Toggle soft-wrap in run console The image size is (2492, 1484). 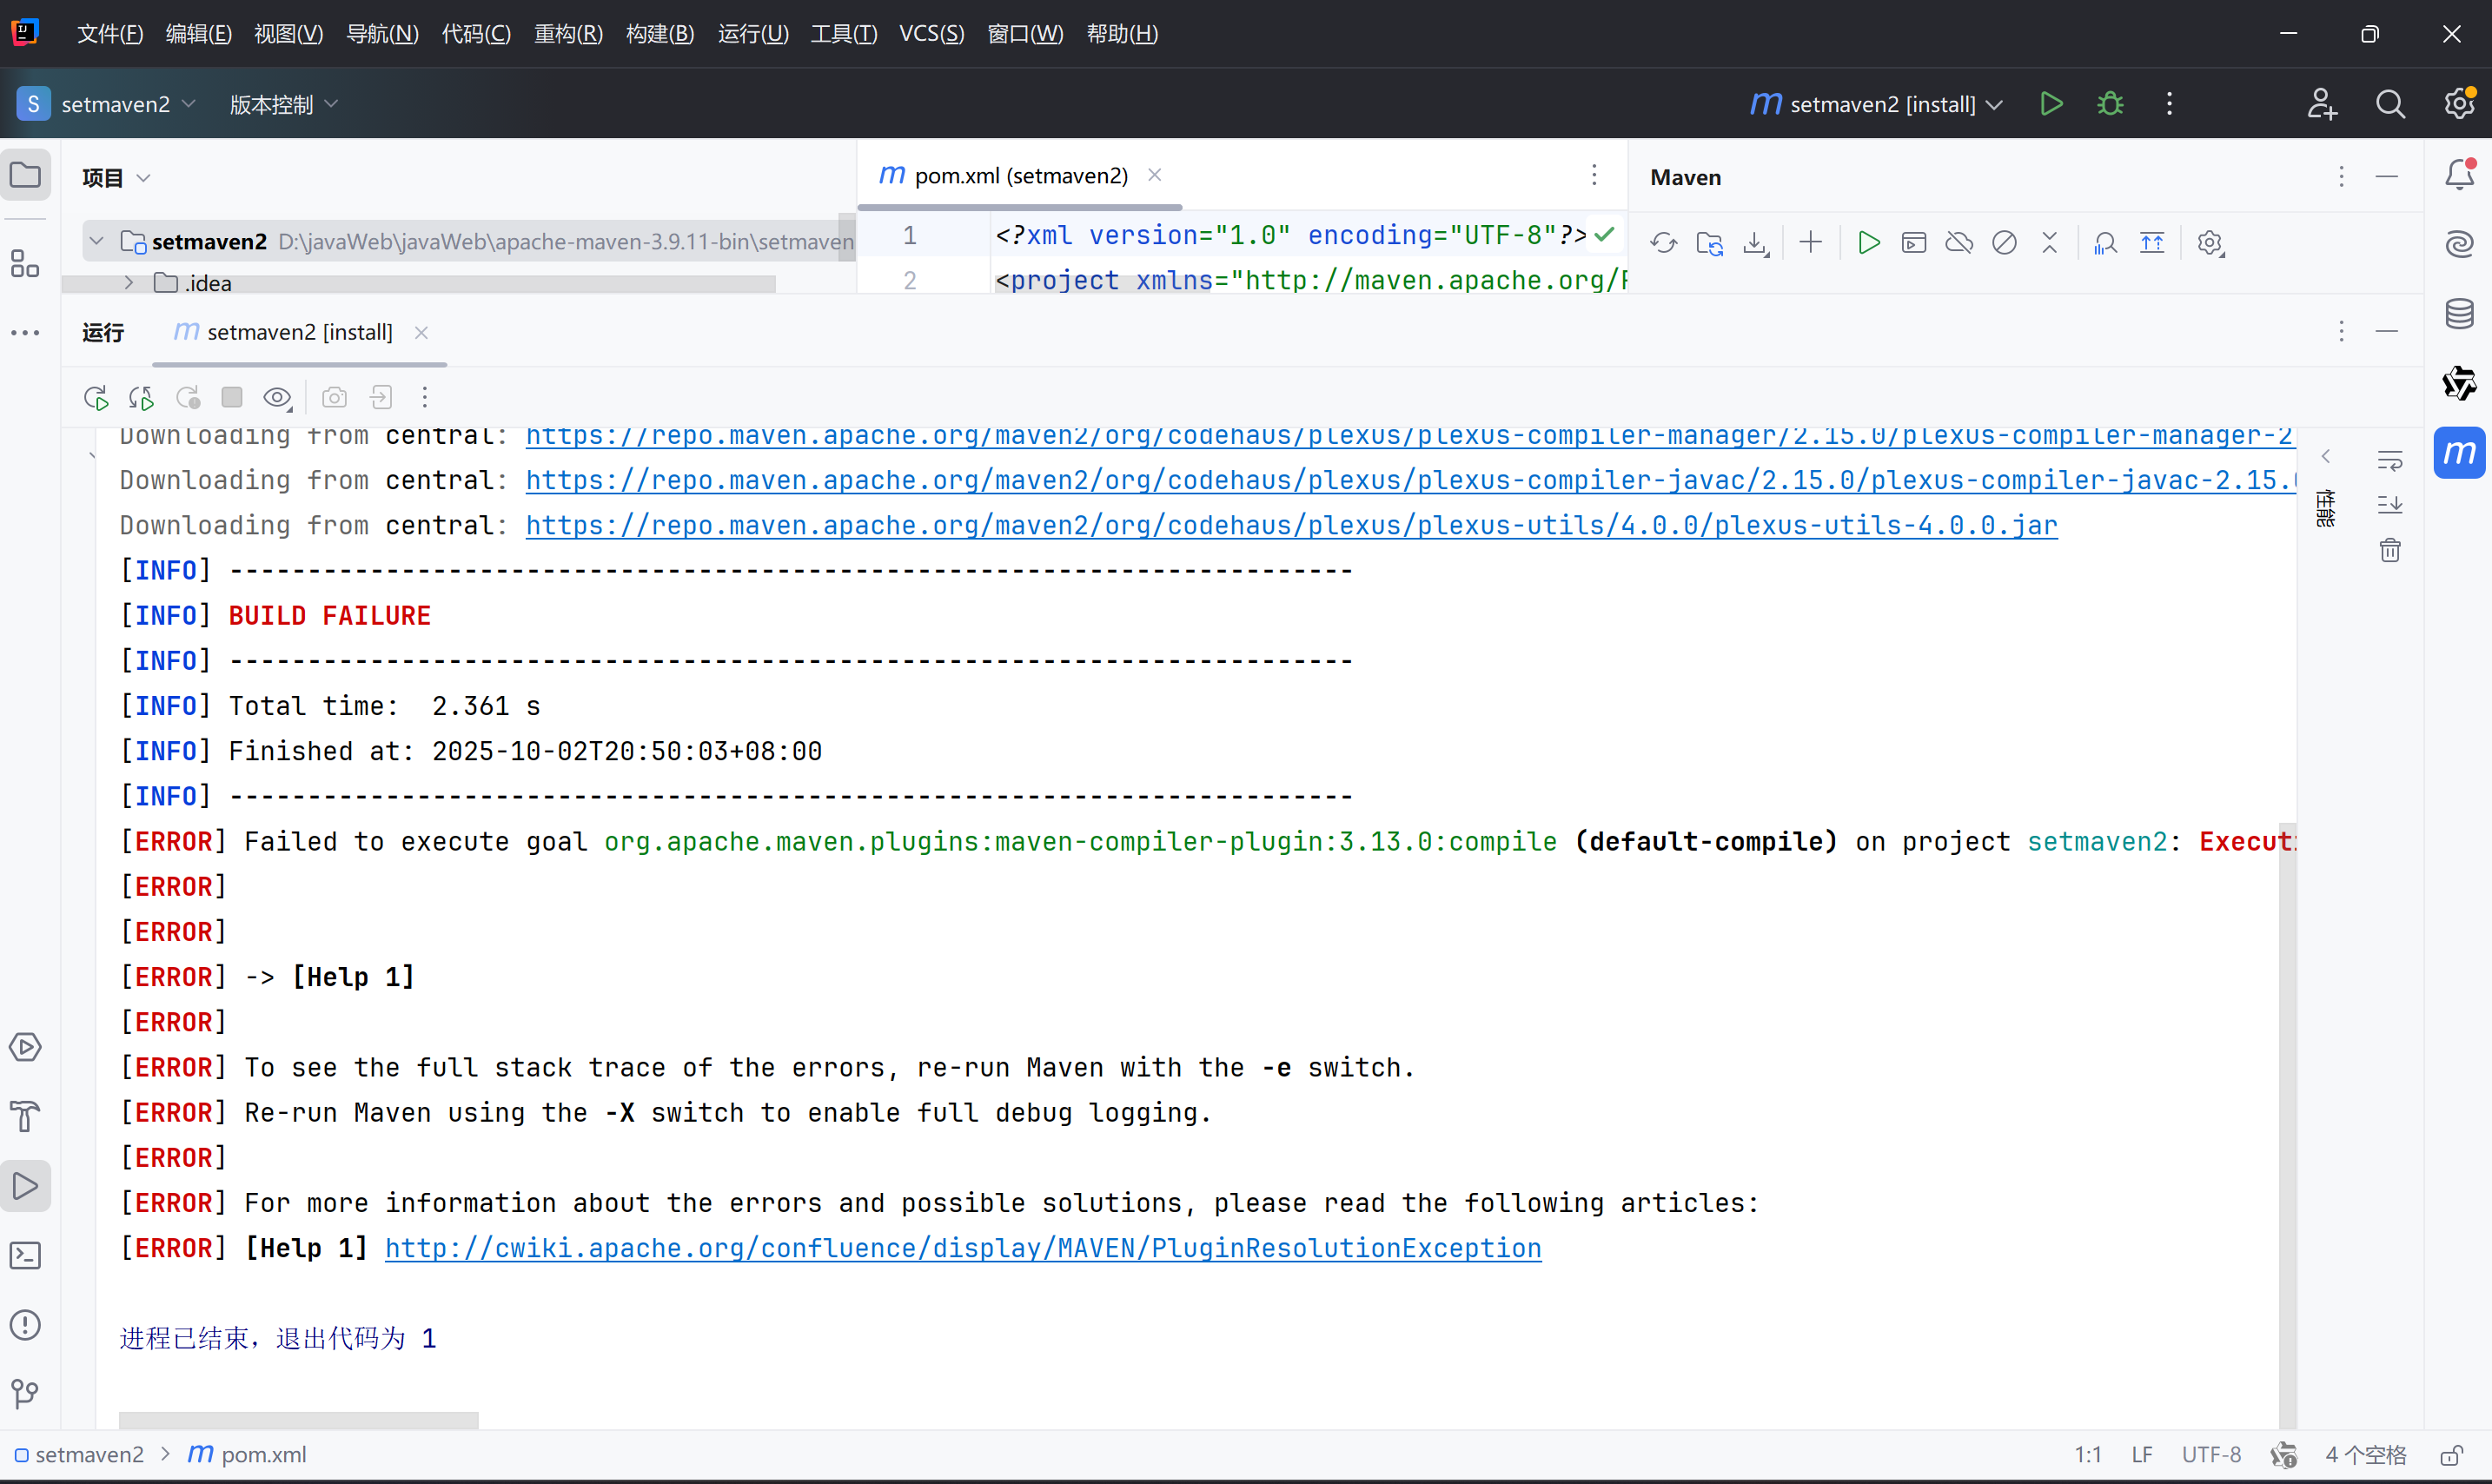pyautogui.click(x=2390, y=460)
